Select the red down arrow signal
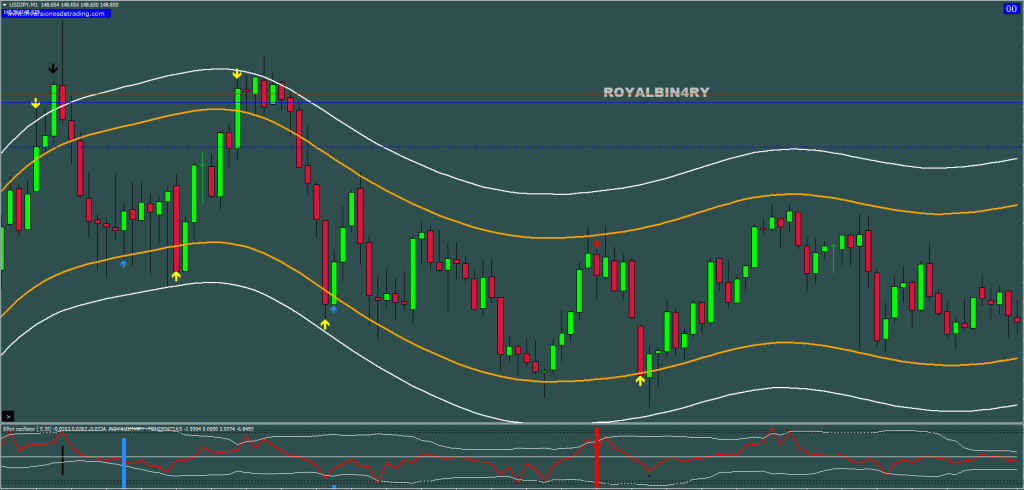Screen dimensions: 1024x490 [x=596, y=244]
